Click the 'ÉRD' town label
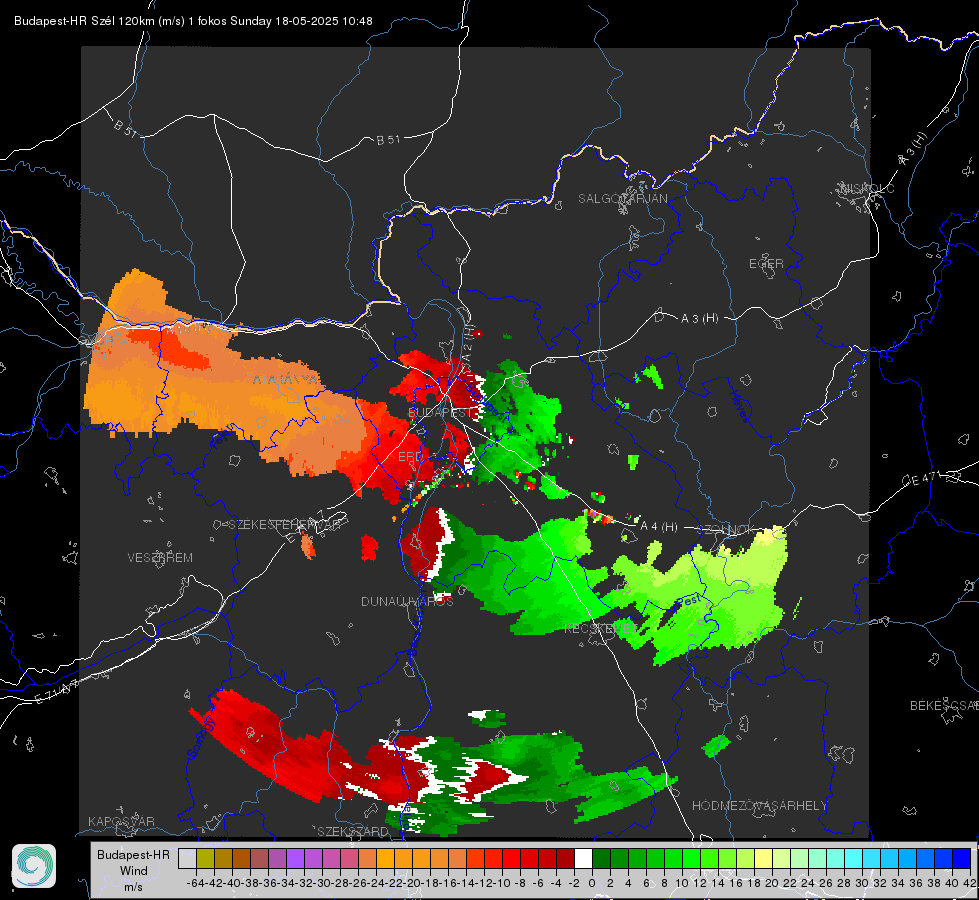The width and height of the screenshot is (979, 900). [x=410, y=457]
